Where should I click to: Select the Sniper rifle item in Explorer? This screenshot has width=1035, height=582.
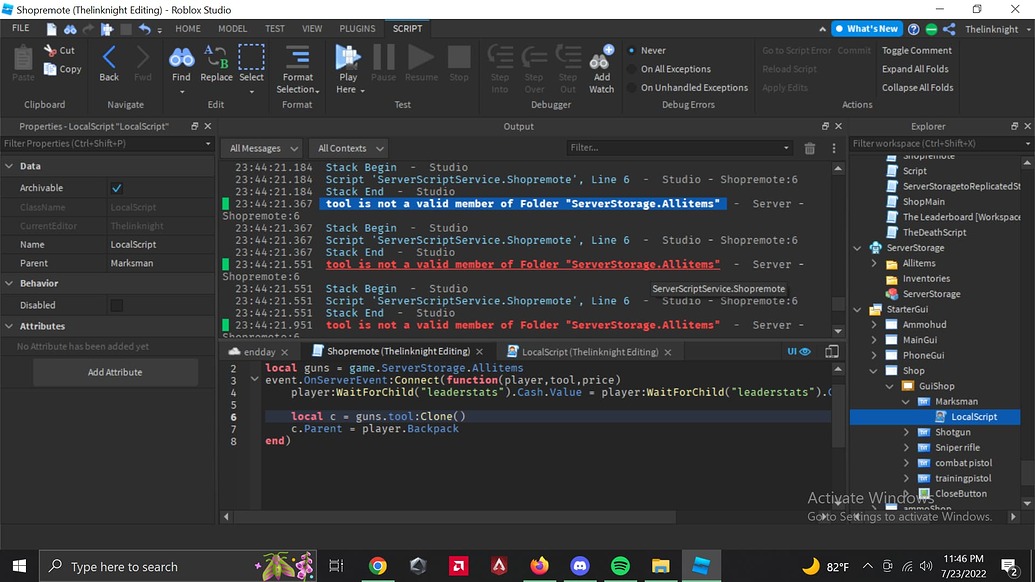click(957, 447)
